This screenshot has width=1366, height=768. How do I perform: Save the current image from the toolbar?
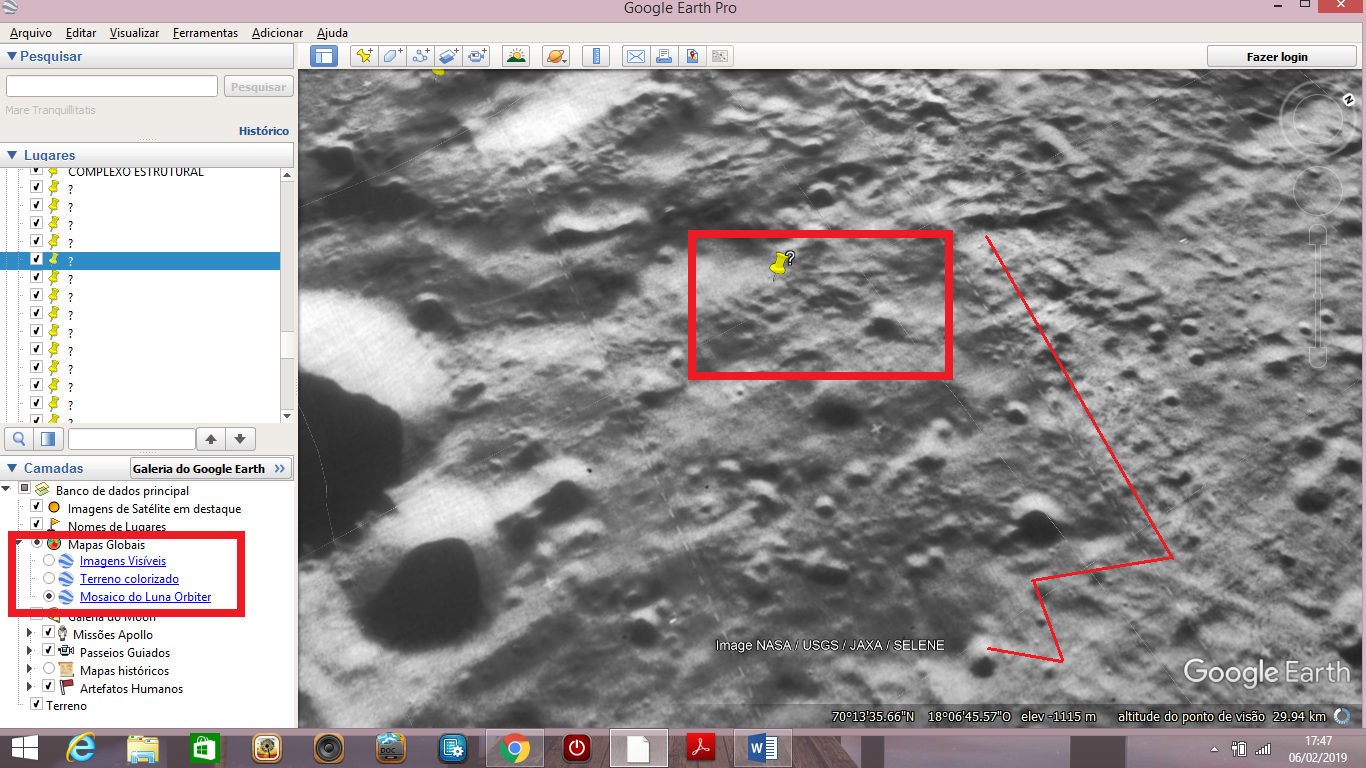click(x=691, y=56)
